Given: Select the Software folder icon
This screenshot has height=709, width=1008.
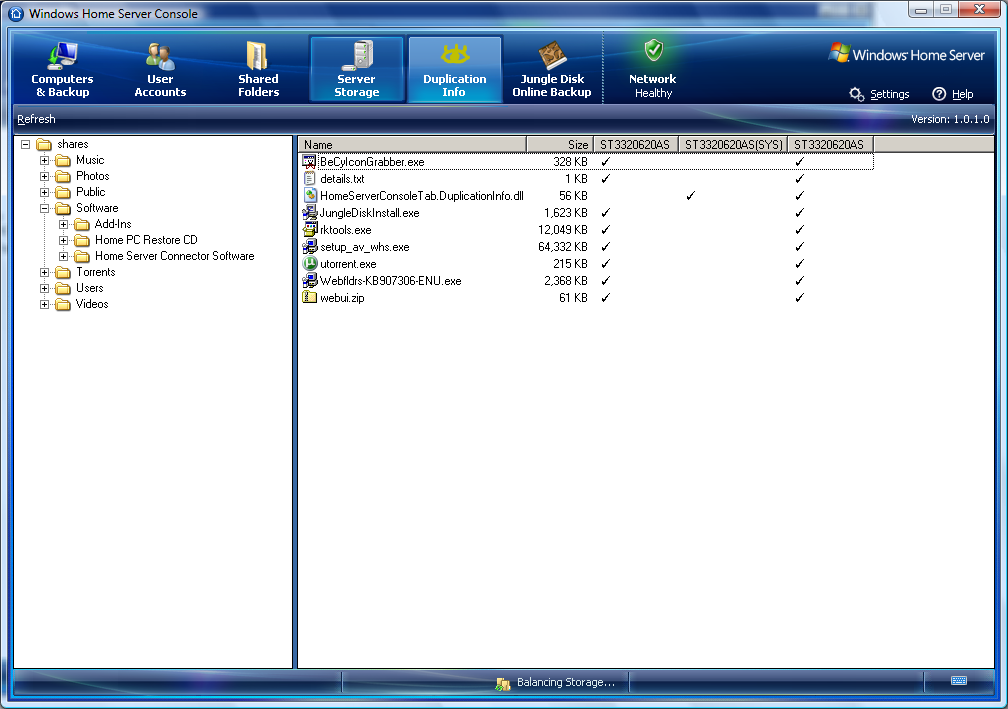Looking at the screenshot, I should 62,208.
